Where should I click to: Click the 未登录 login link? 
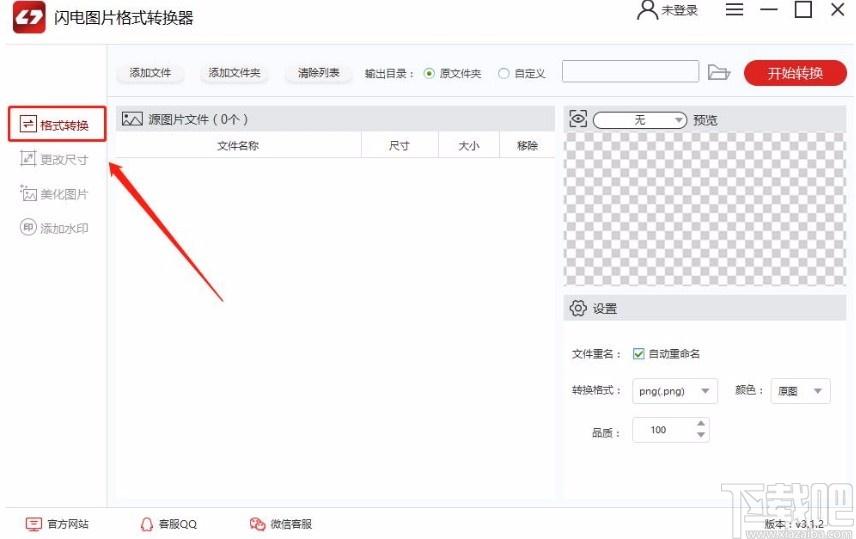[x=680, y=10]
